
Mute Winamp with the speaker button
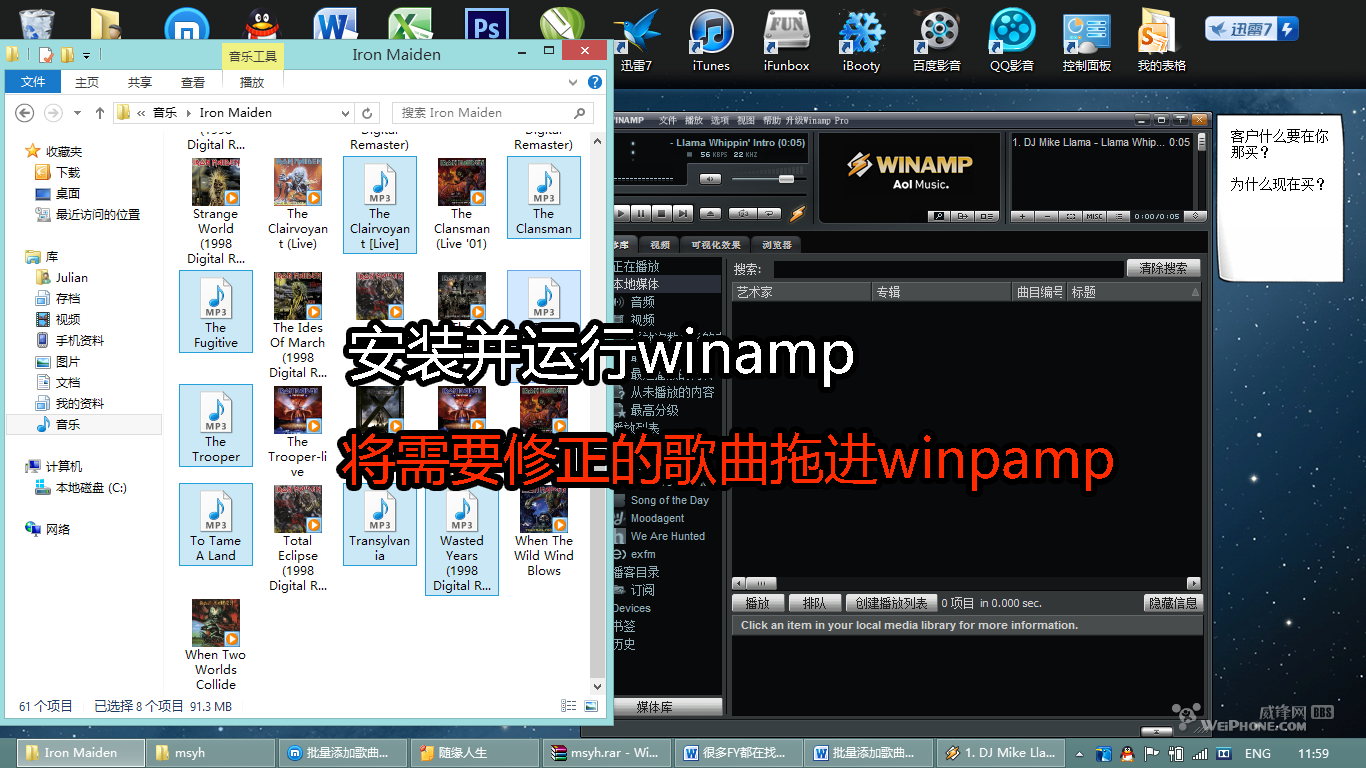click(x=710, y=179)
